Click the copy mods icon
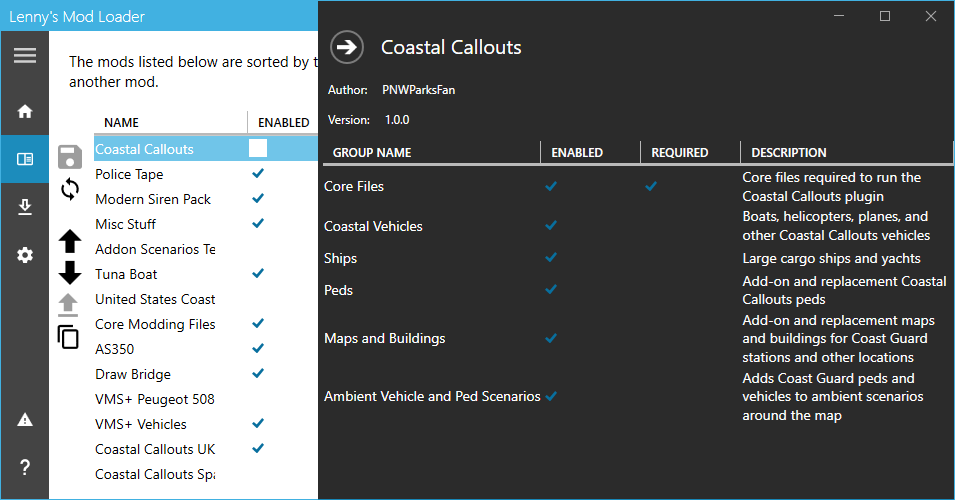 click(69, 337)
